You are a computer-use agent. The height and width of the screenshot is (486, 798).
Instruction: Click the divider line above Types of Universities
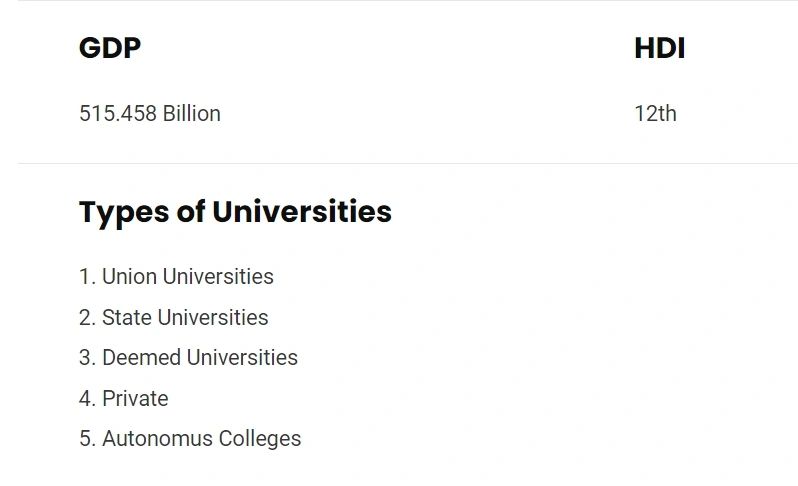coord(400,163)
